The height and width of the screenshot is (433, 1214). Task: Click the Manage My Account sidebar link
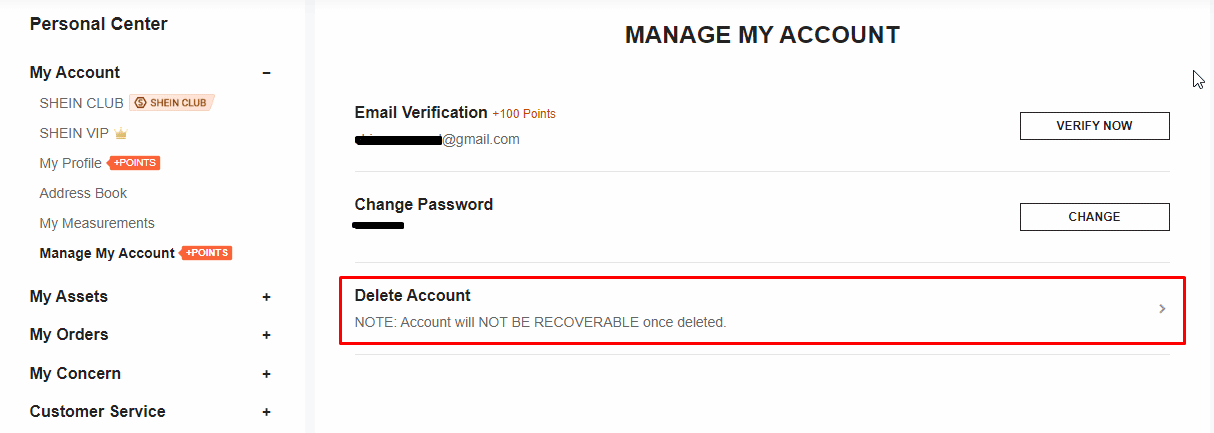(x=107, y=253)
